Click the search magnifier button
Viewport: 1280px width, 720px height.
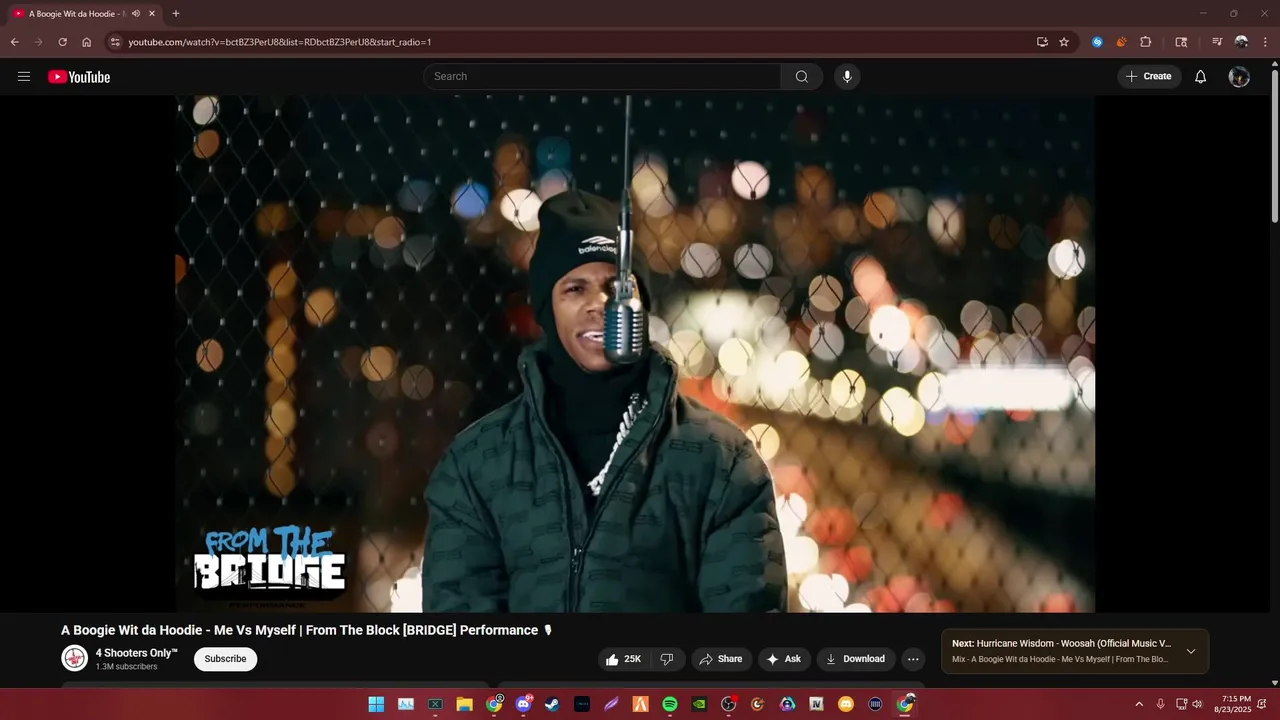(802, 77)
